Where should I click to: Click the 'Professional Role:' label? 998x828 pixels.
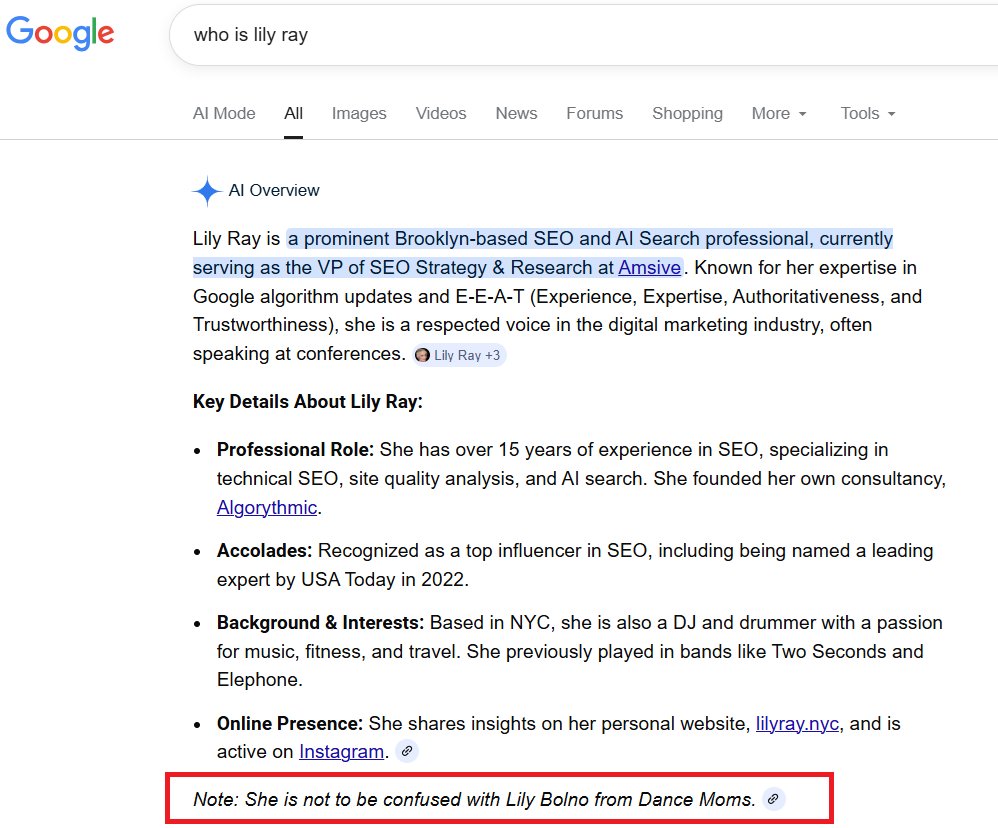295,449
